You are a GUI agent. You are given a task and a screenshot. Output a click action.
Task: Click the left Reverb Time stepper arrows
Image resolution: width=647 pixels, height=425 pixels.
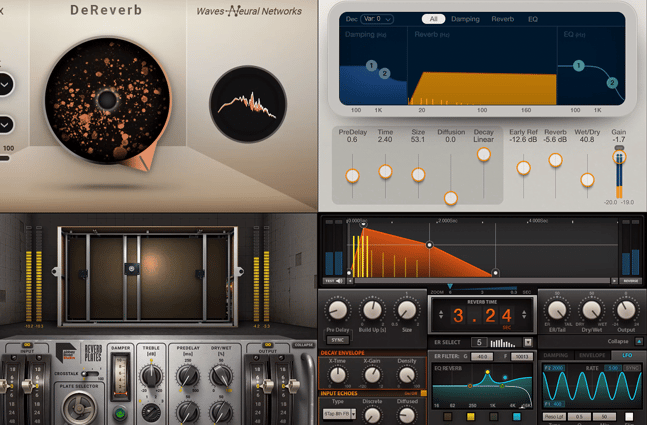click(441, 314)
